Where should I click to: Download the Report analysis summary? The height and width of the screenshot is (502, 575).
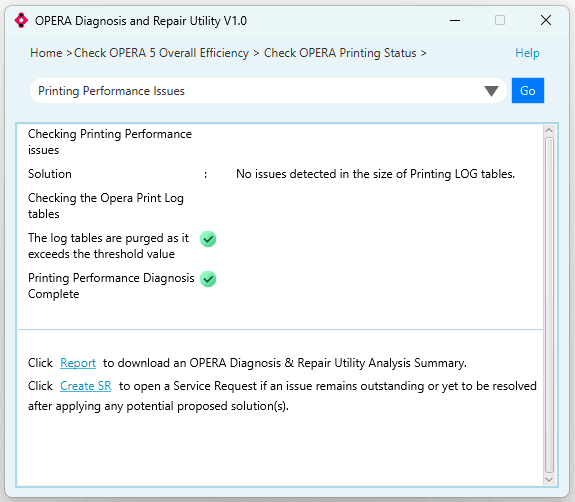point(78,363)
